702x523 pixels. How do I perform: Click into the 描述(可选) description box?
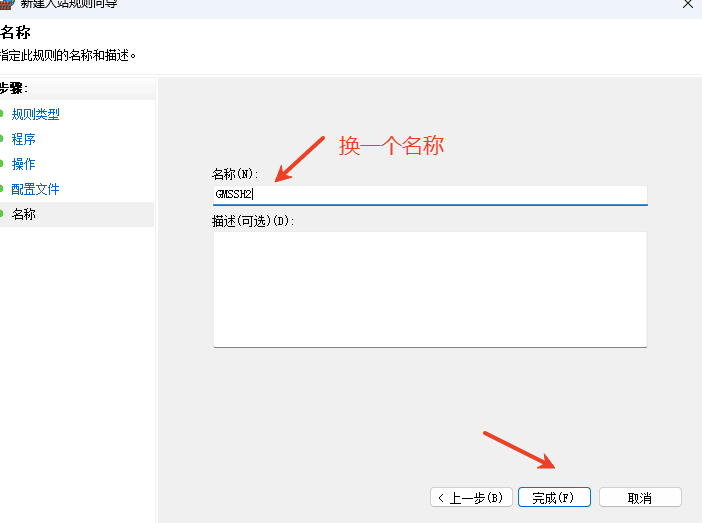(x=430, y=289)
